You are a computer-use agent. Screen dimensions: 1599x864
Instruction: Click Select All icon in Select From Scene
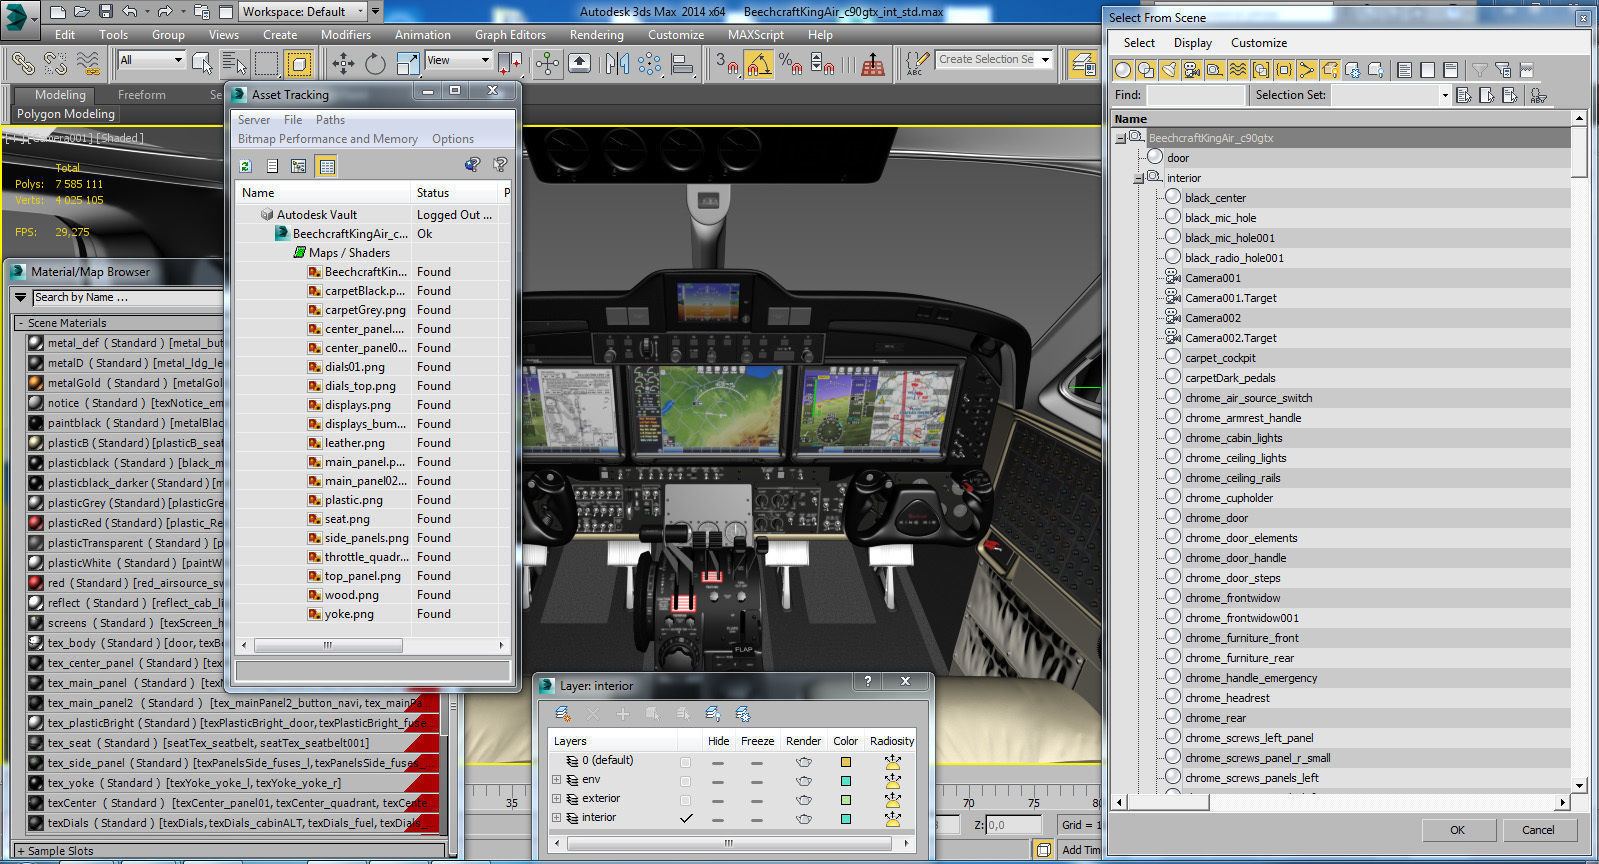[1404, 70]
